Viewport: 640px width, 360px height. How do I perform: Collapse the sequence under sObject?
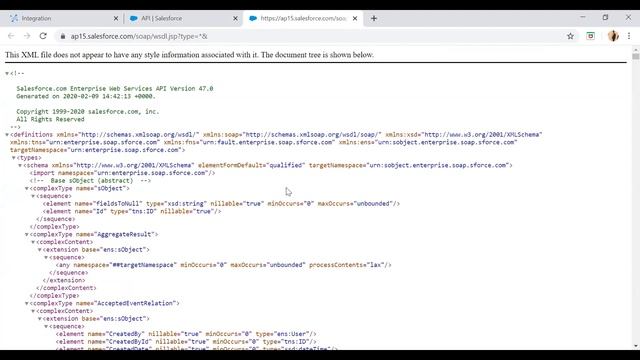(x=33, y=196)
